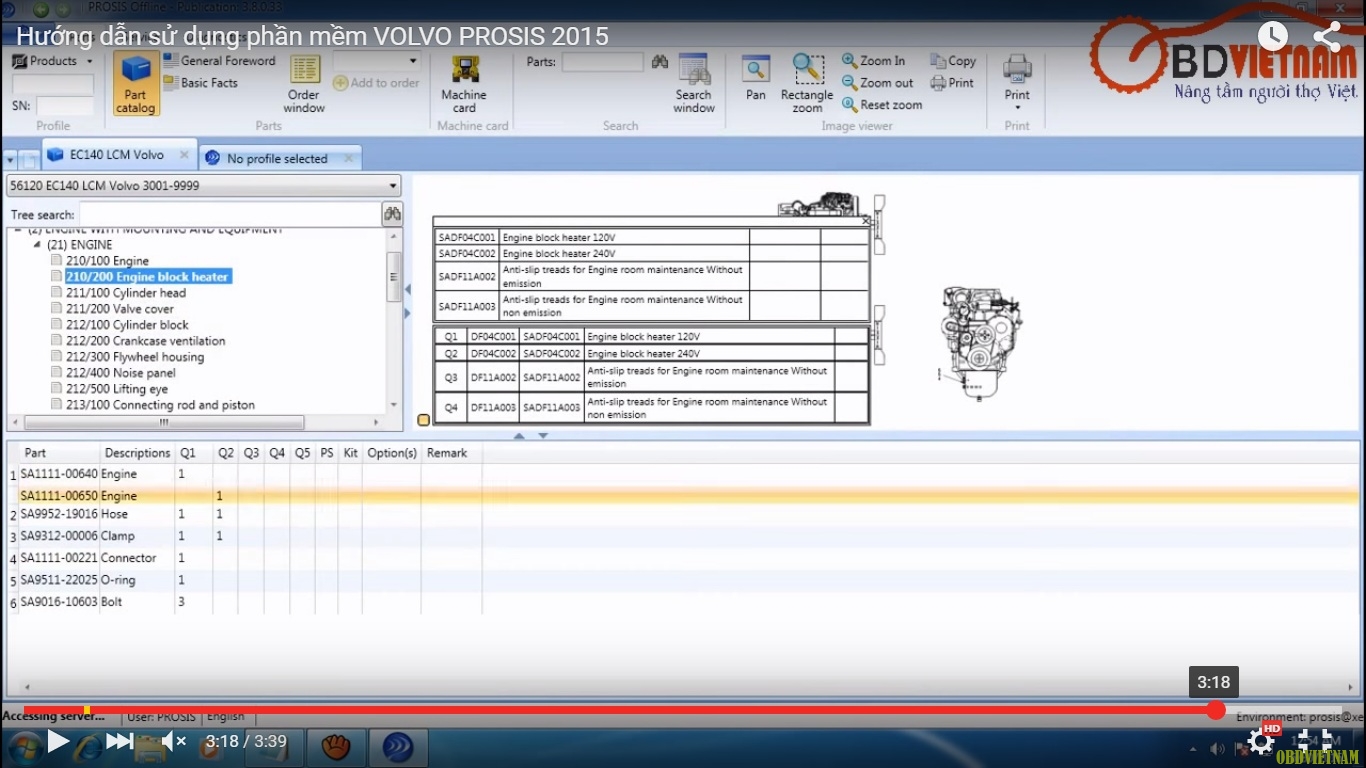Expand the image pane with down arrow
The height and width of the screenshot is (768, 1366).
coord(543,436)
